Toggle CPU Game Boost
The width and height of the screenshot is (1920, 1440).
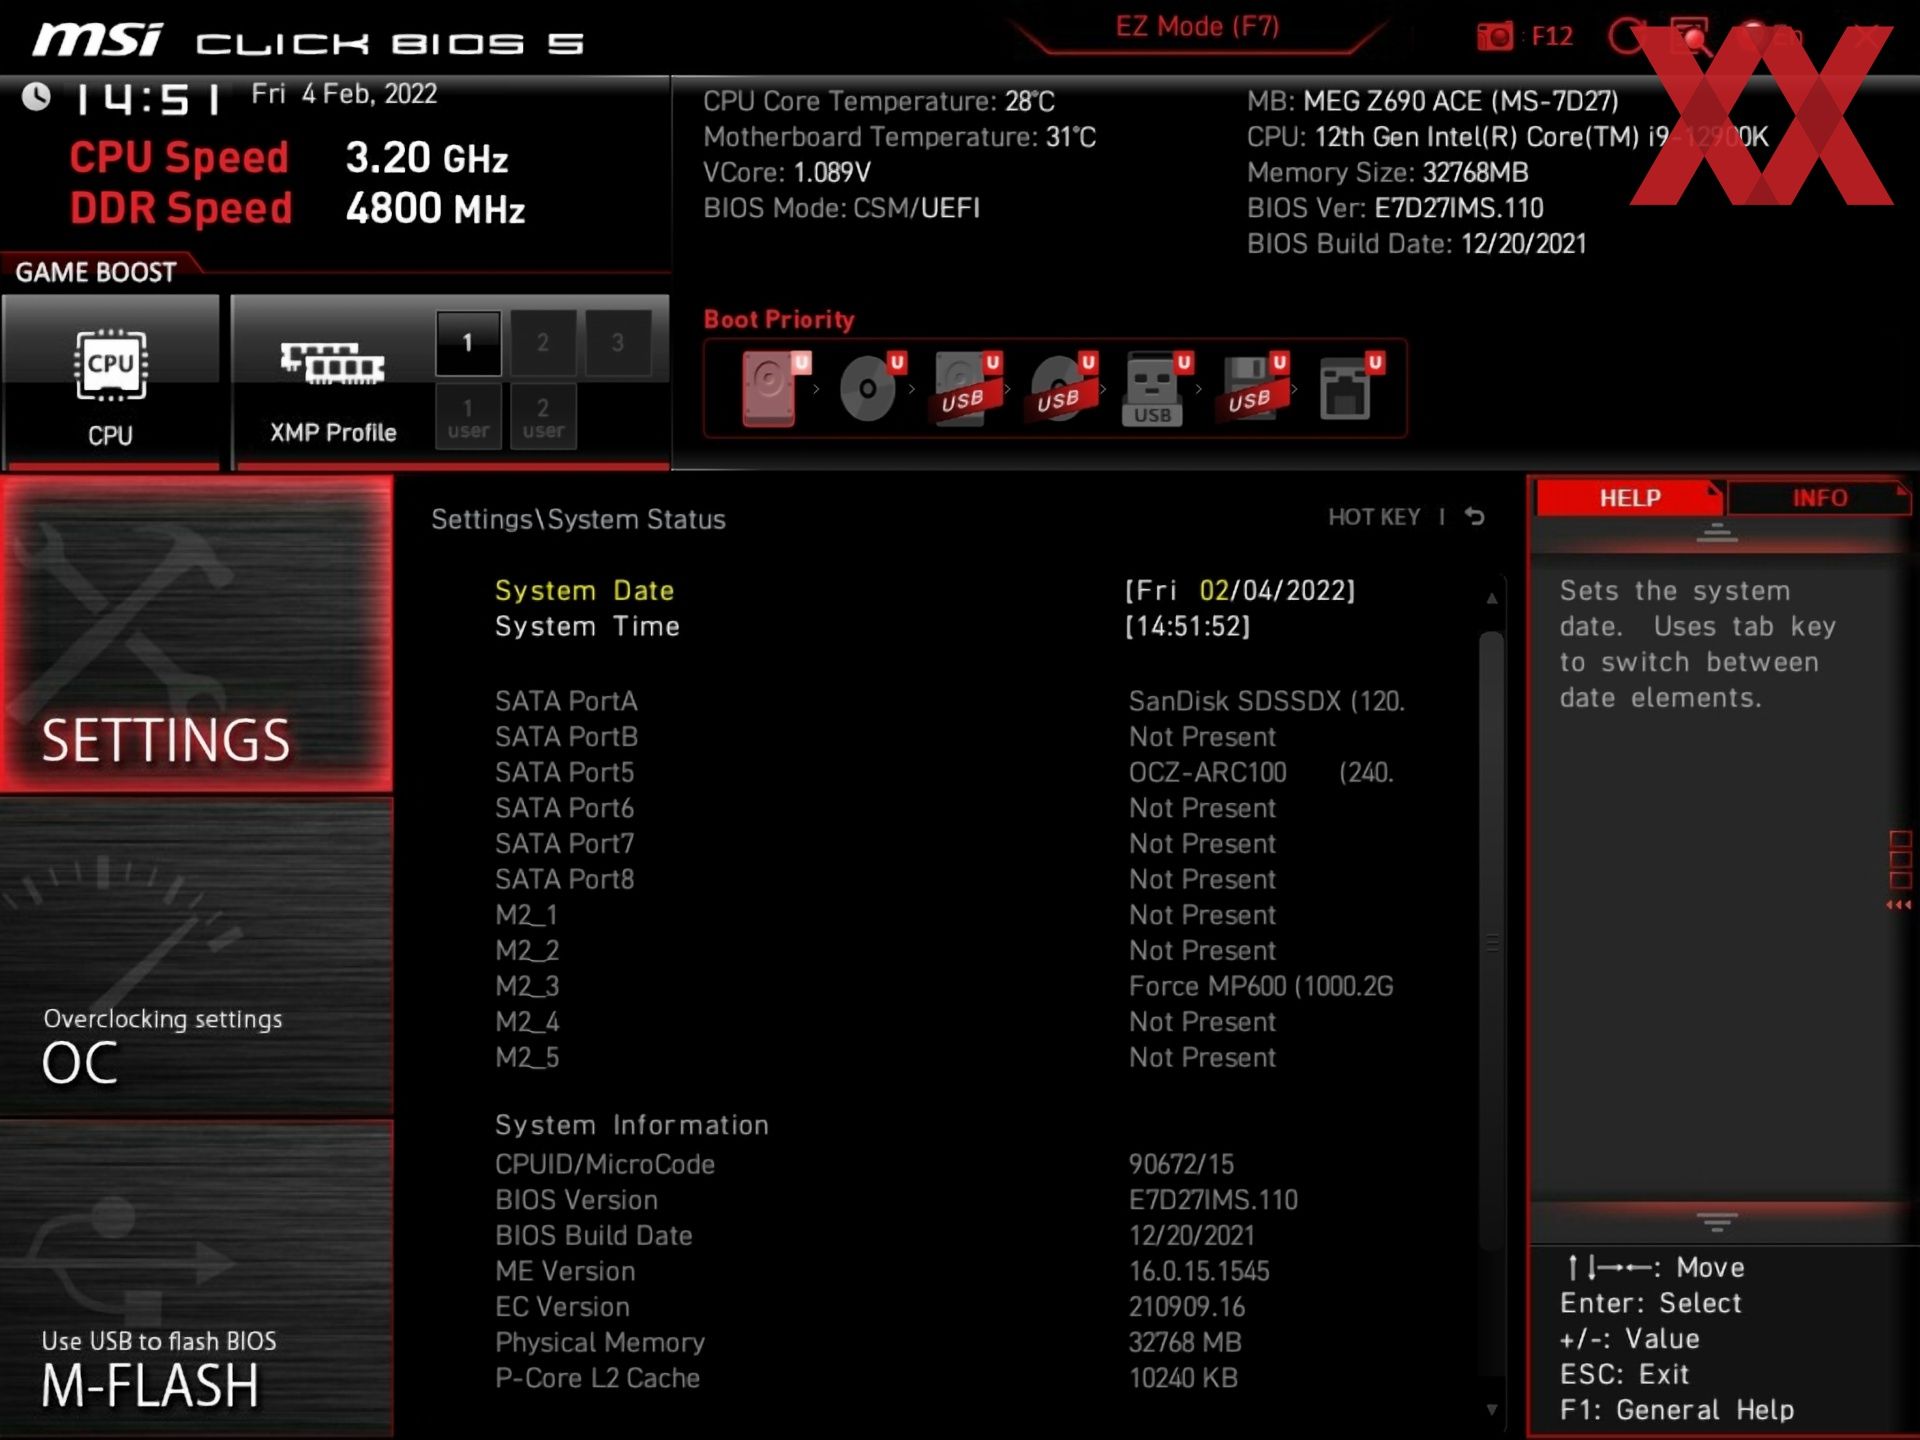pyautogui.click(x=110, y=382)
